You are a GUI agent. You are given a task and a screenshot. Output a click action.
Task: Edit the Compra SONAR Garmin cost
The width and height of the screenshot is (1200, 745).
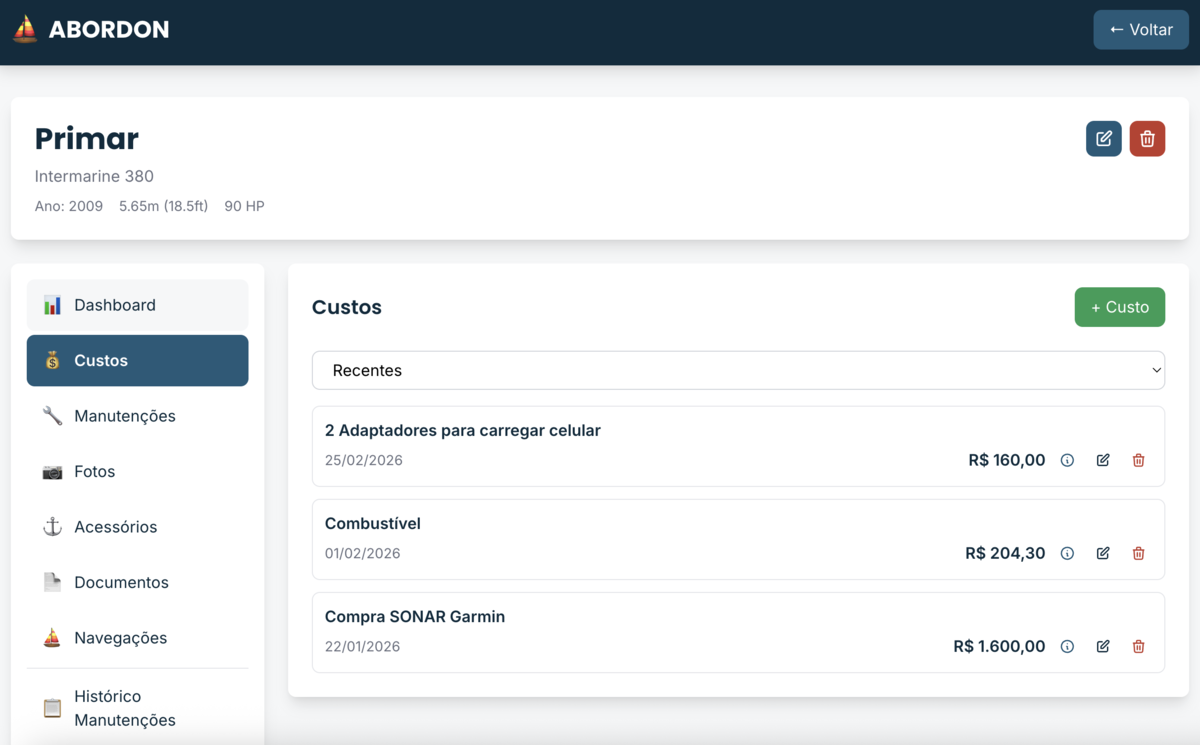[1103, 647]
